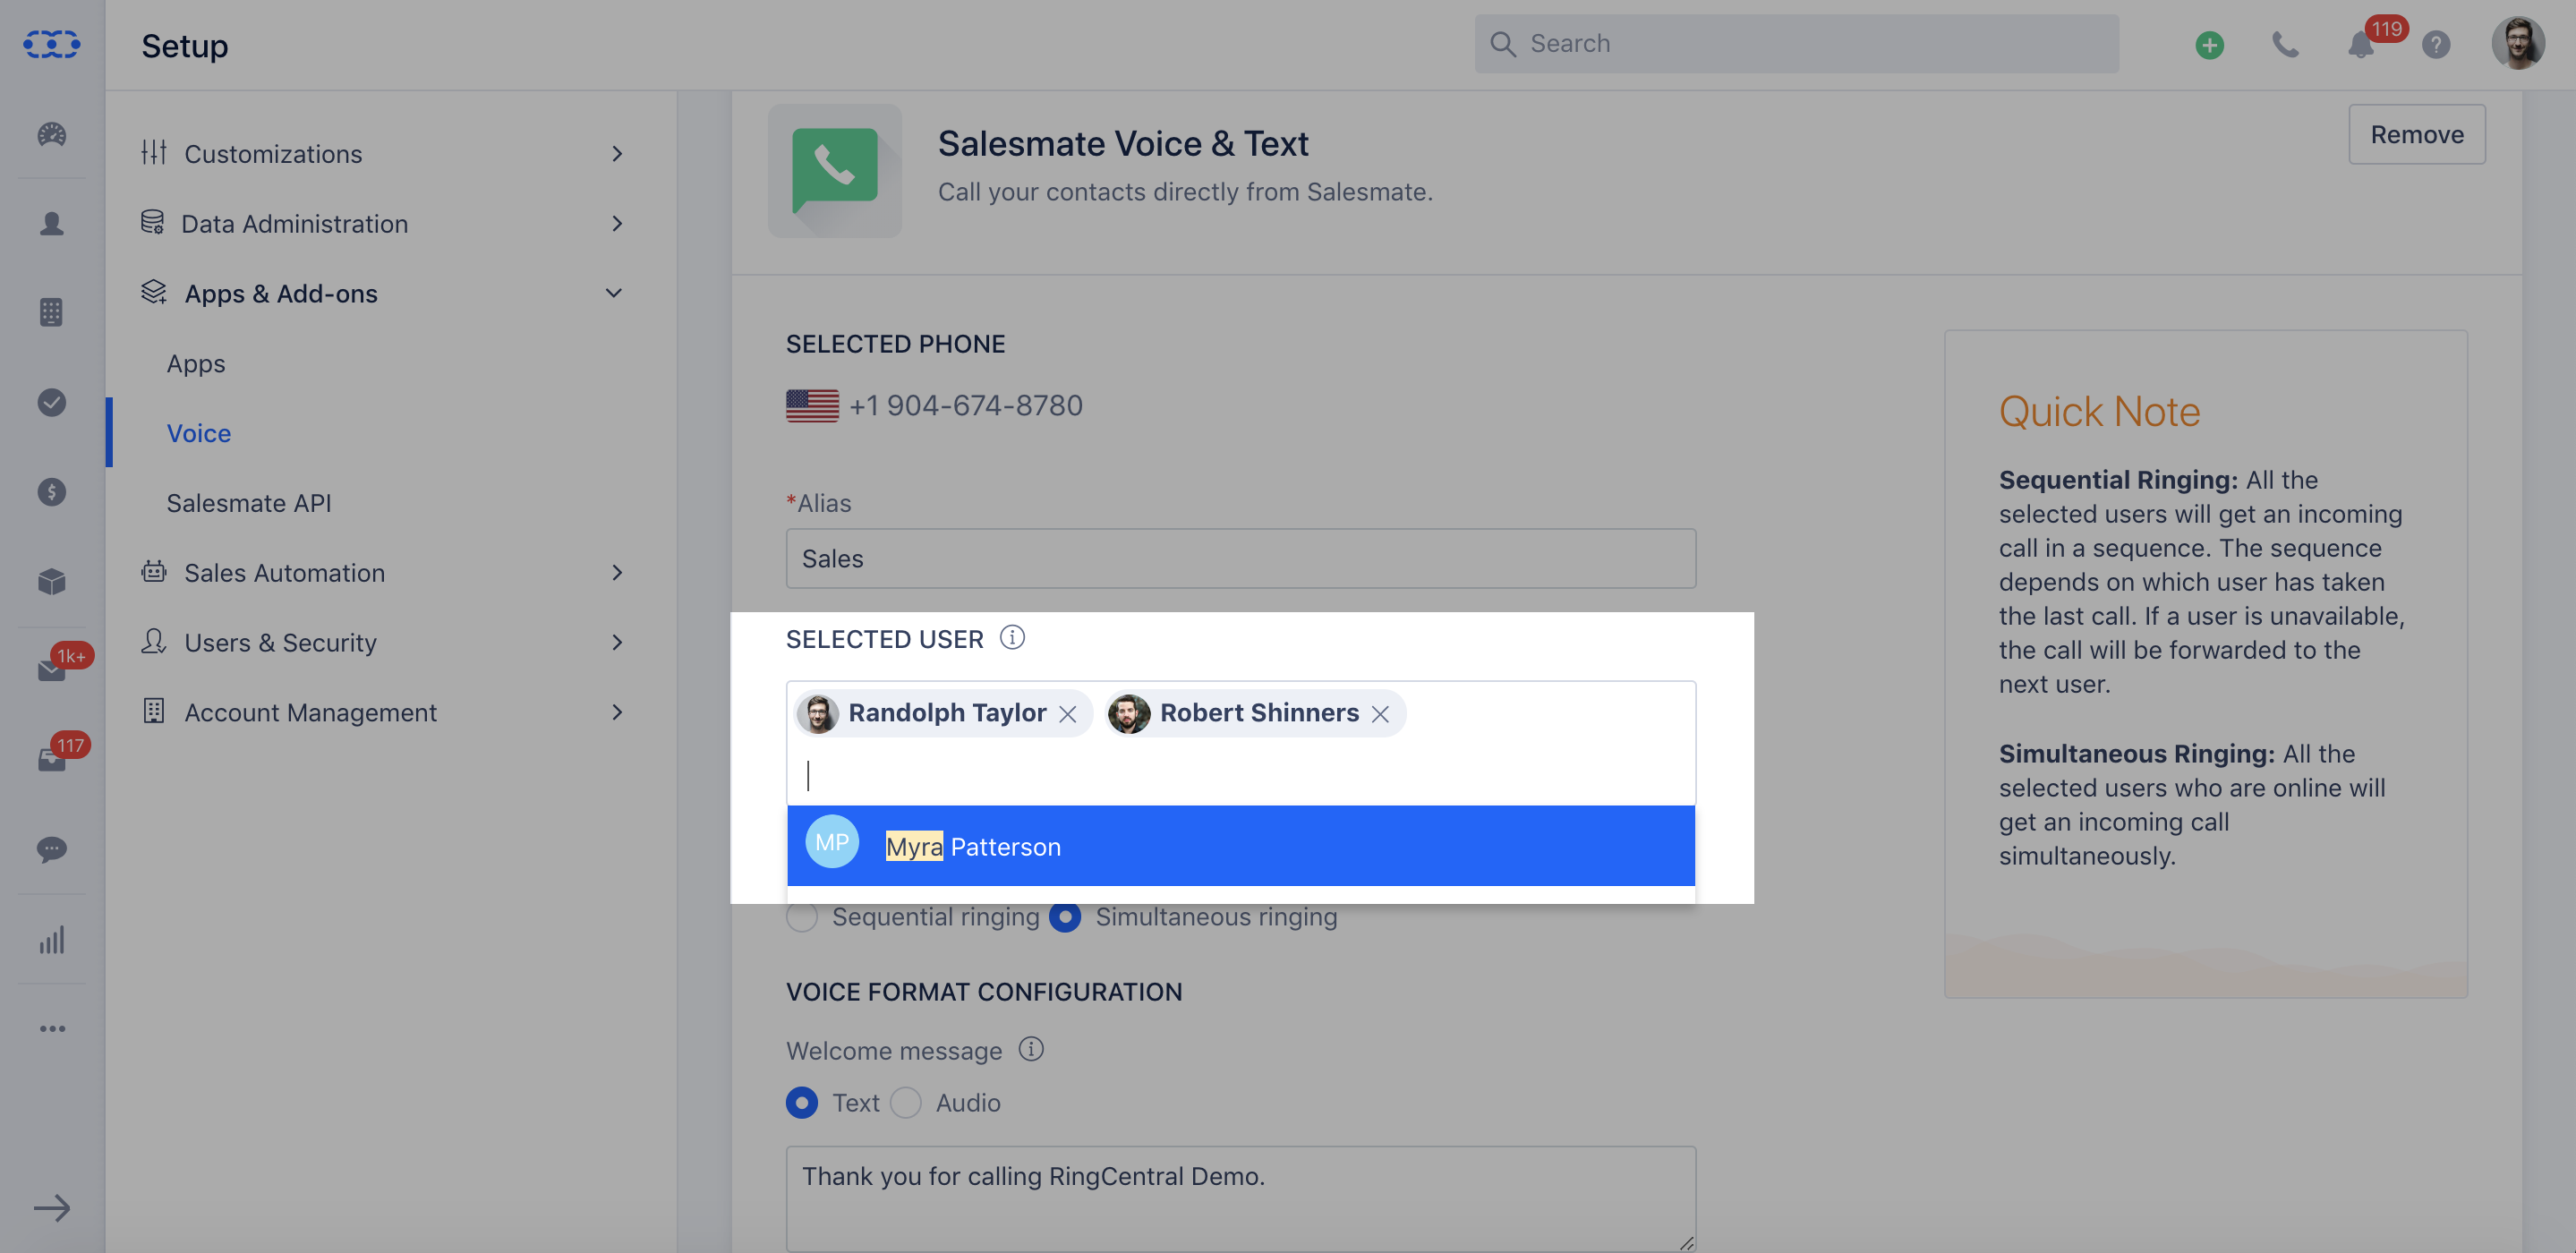Expand the Customizations section
Viewport: 2576px width, 1253px height.
click(383, 154)
